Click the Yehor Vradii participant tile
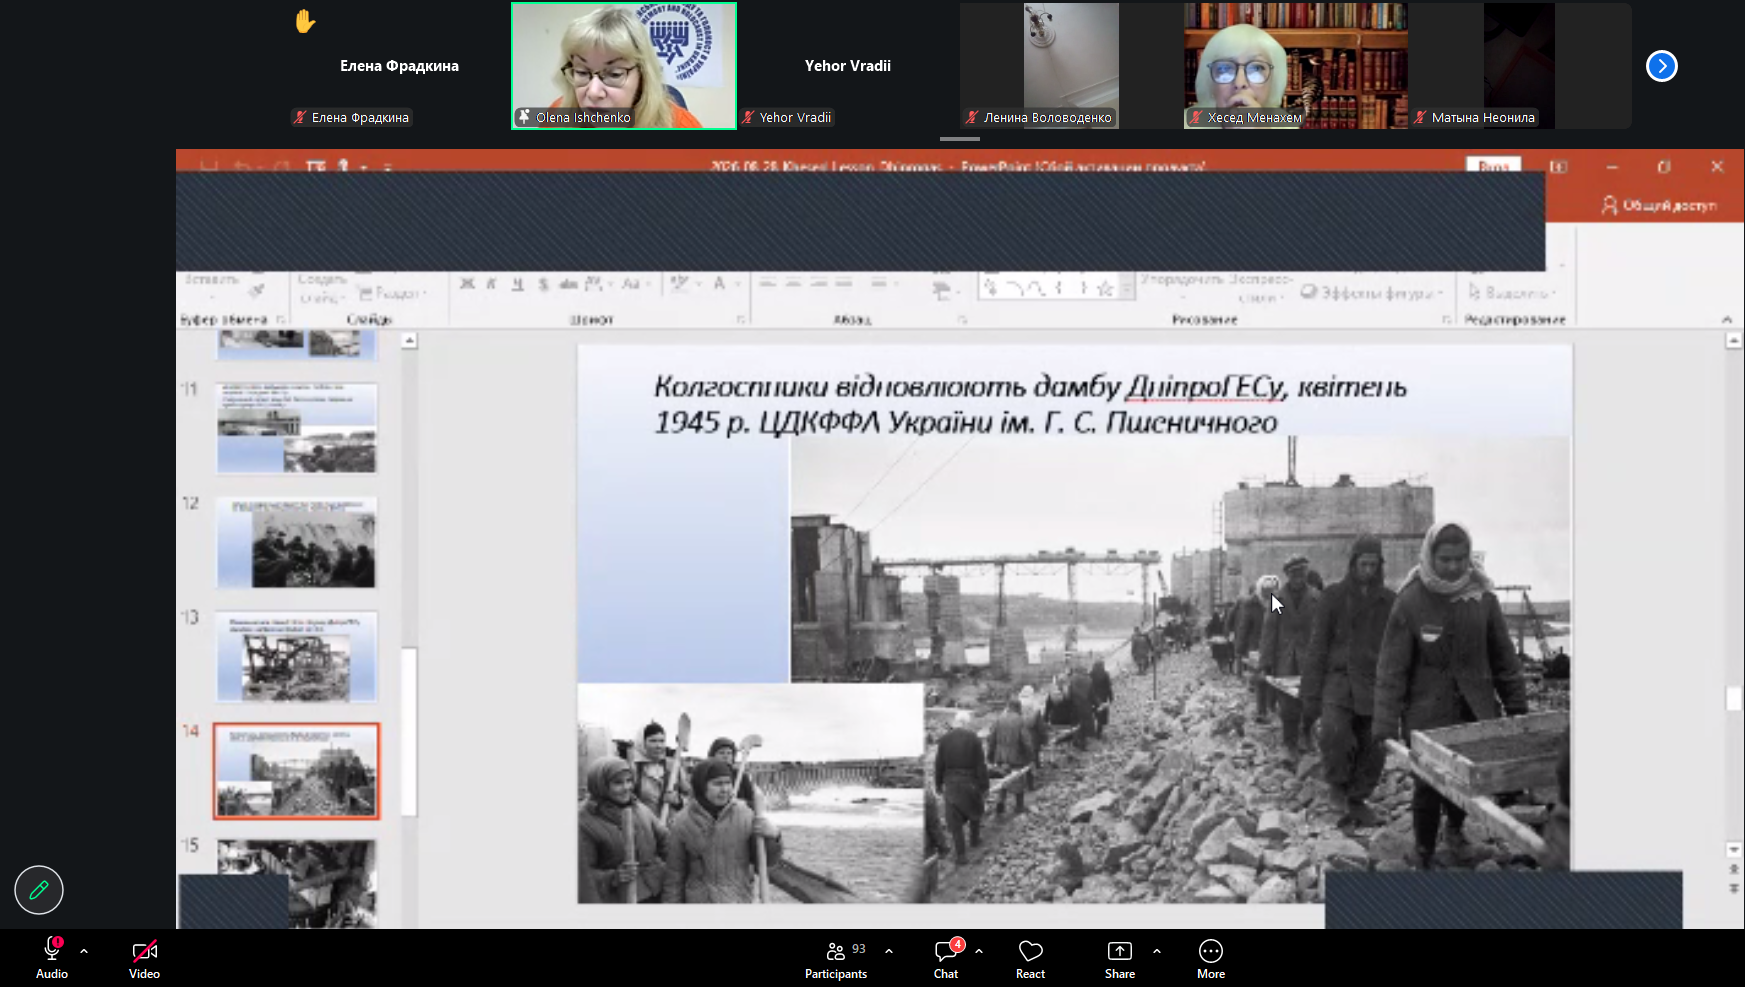 848,66
